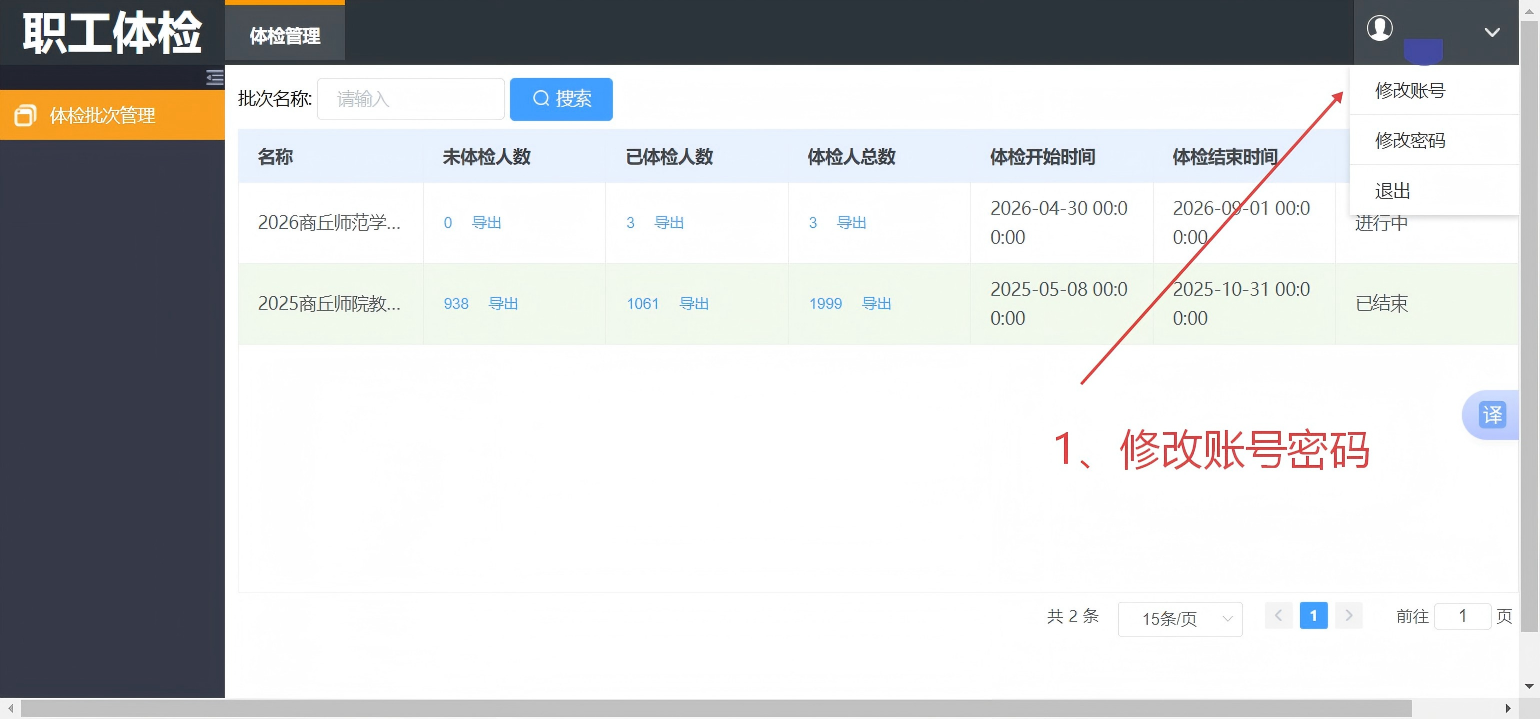
Task: Click the 未体检人数 column header
Action: 486,157
